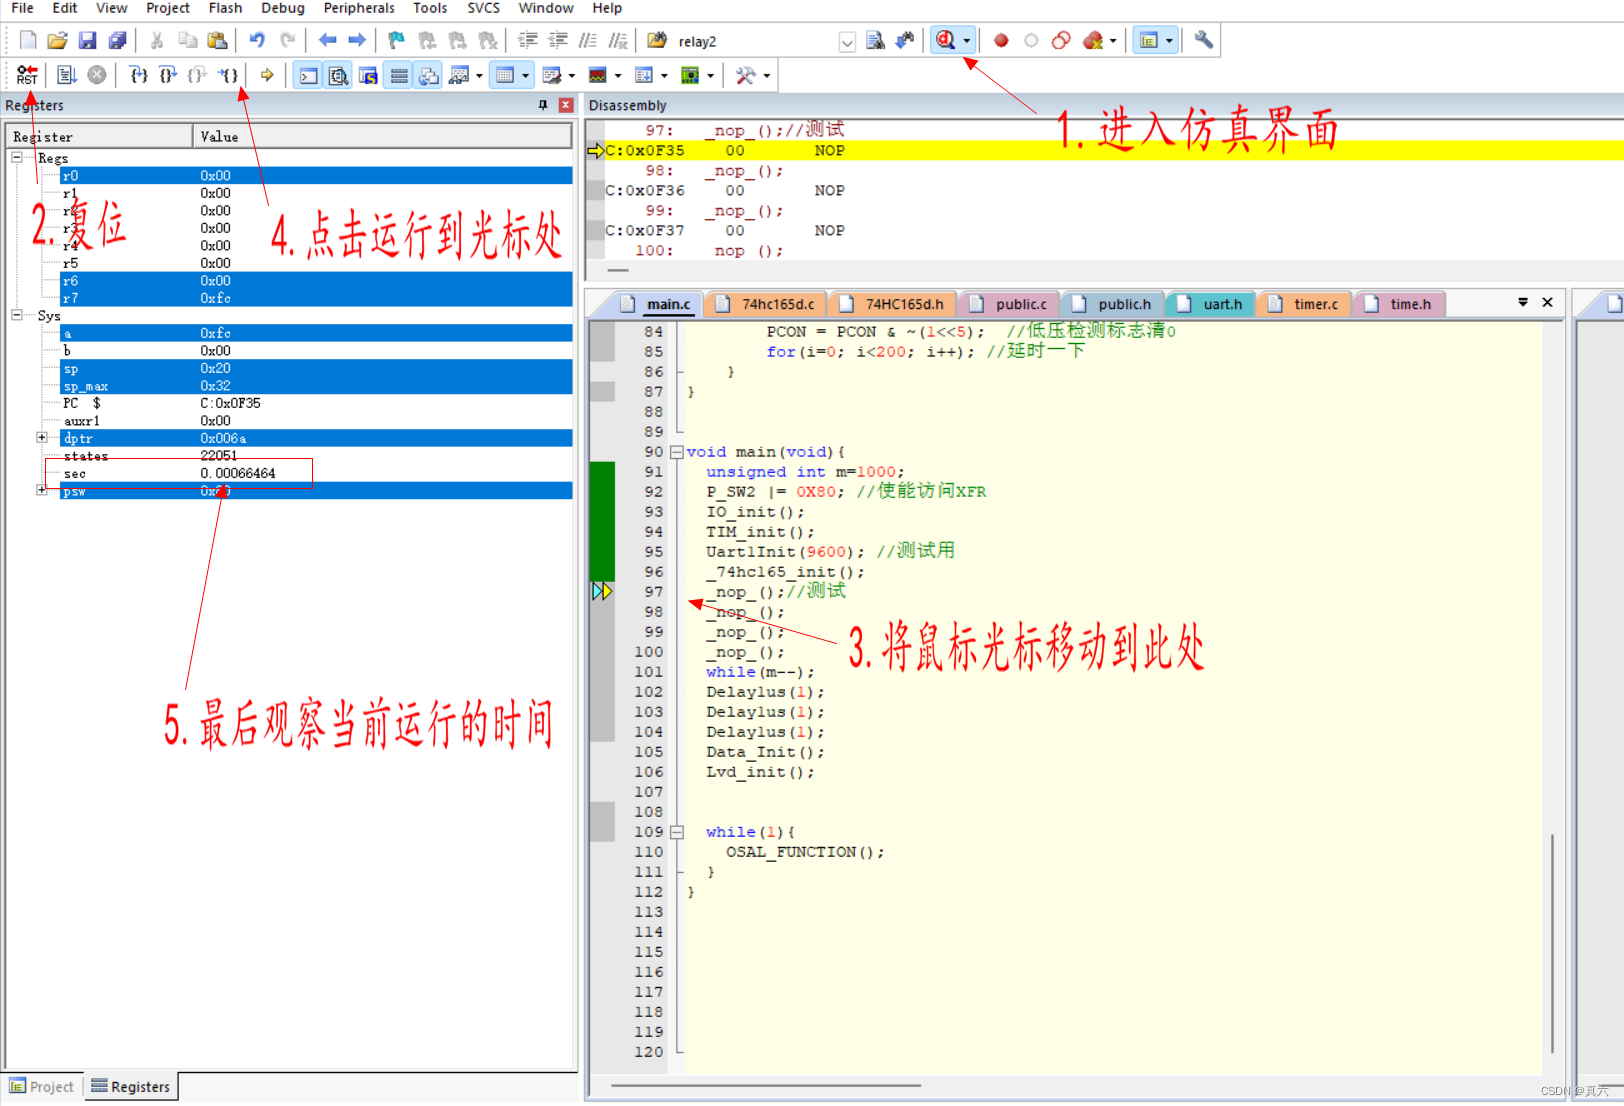The image size is (1624, 1106).
Task: Open Debug Session dropdown arrow
Action: click(x=967, y=41)
